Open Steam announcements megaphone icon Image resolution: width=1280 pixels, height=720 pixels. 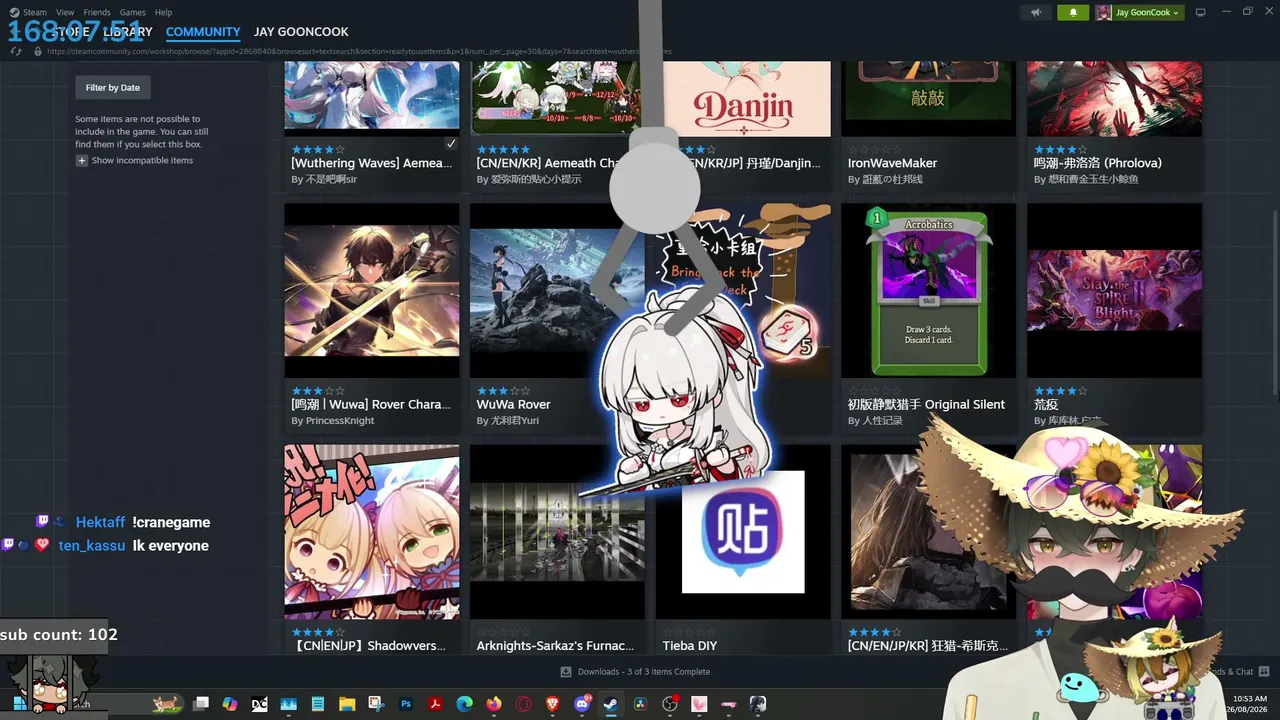1036,12
